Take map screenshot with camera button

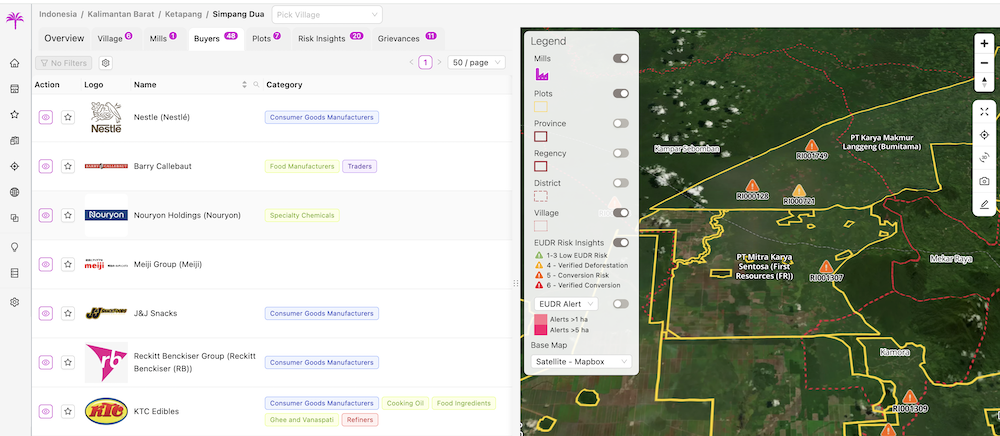click(x=984, y=181)
